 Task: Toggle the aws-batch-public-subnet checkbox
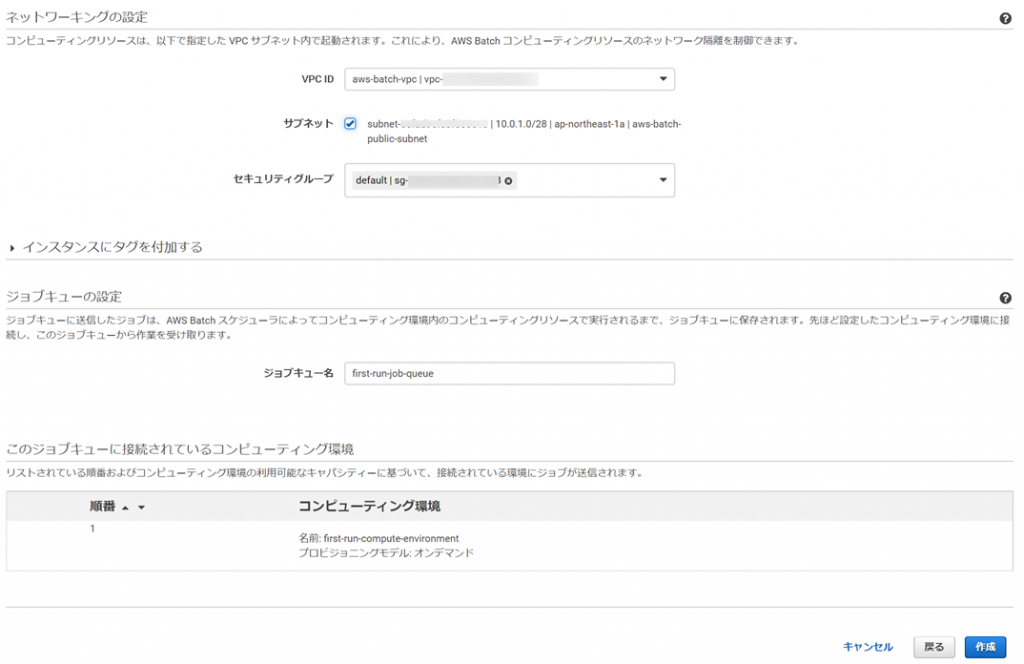click(x=350, y=124)
